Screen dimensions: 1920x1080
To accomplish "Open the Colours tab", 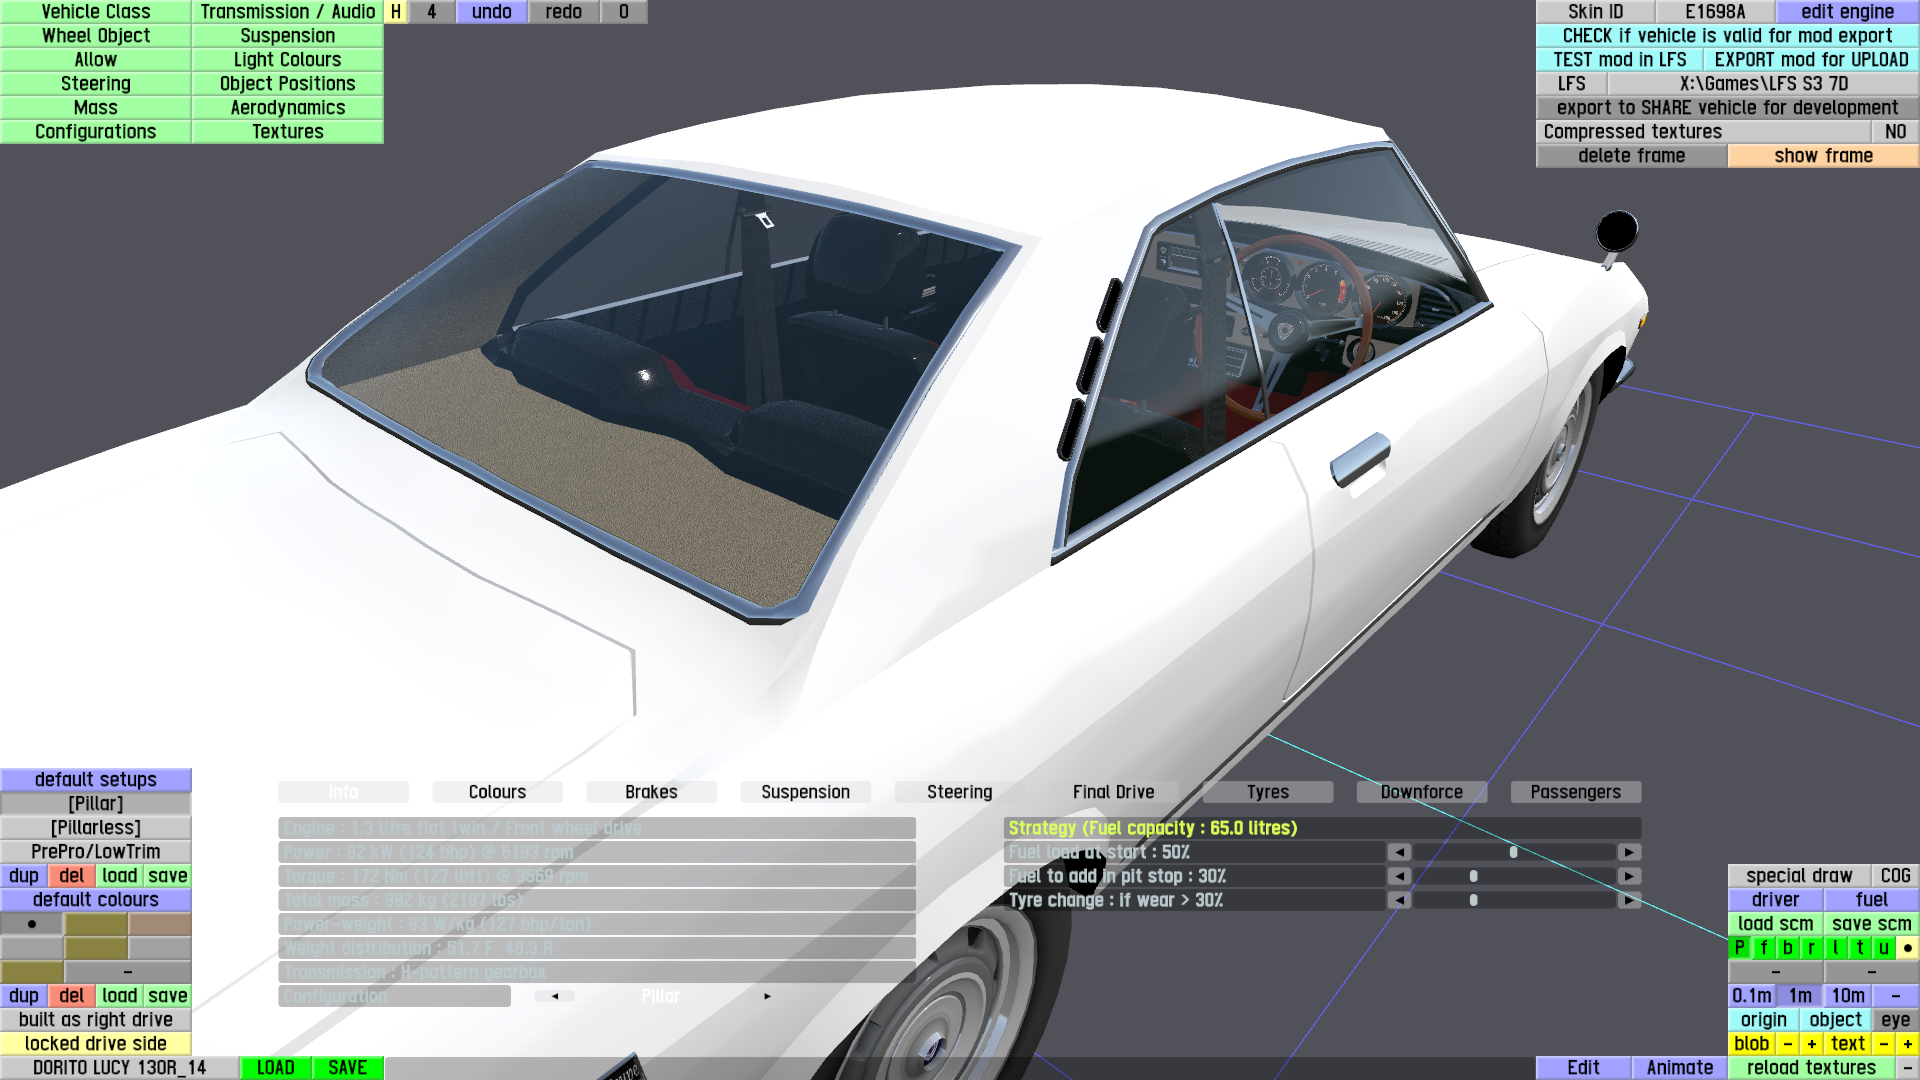I will (497, 792).
